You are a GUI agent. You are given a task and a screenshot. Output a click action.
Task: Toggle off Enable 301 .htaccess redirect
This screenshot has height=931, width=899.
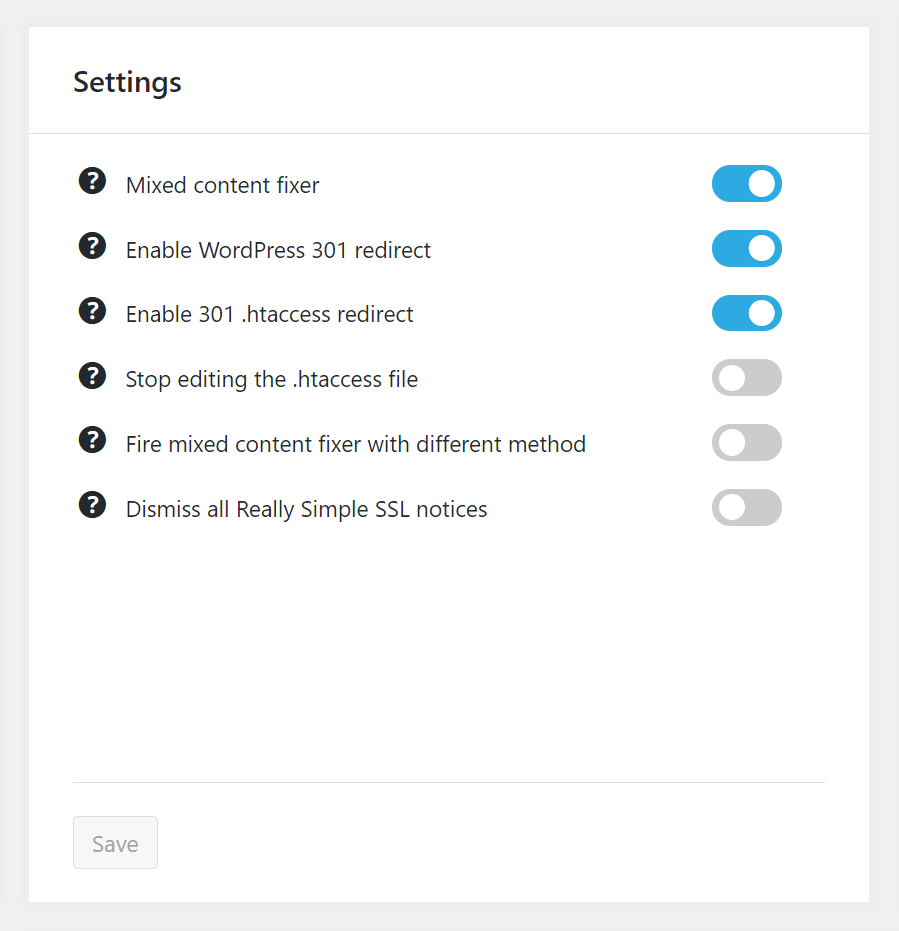coord(746,313)
